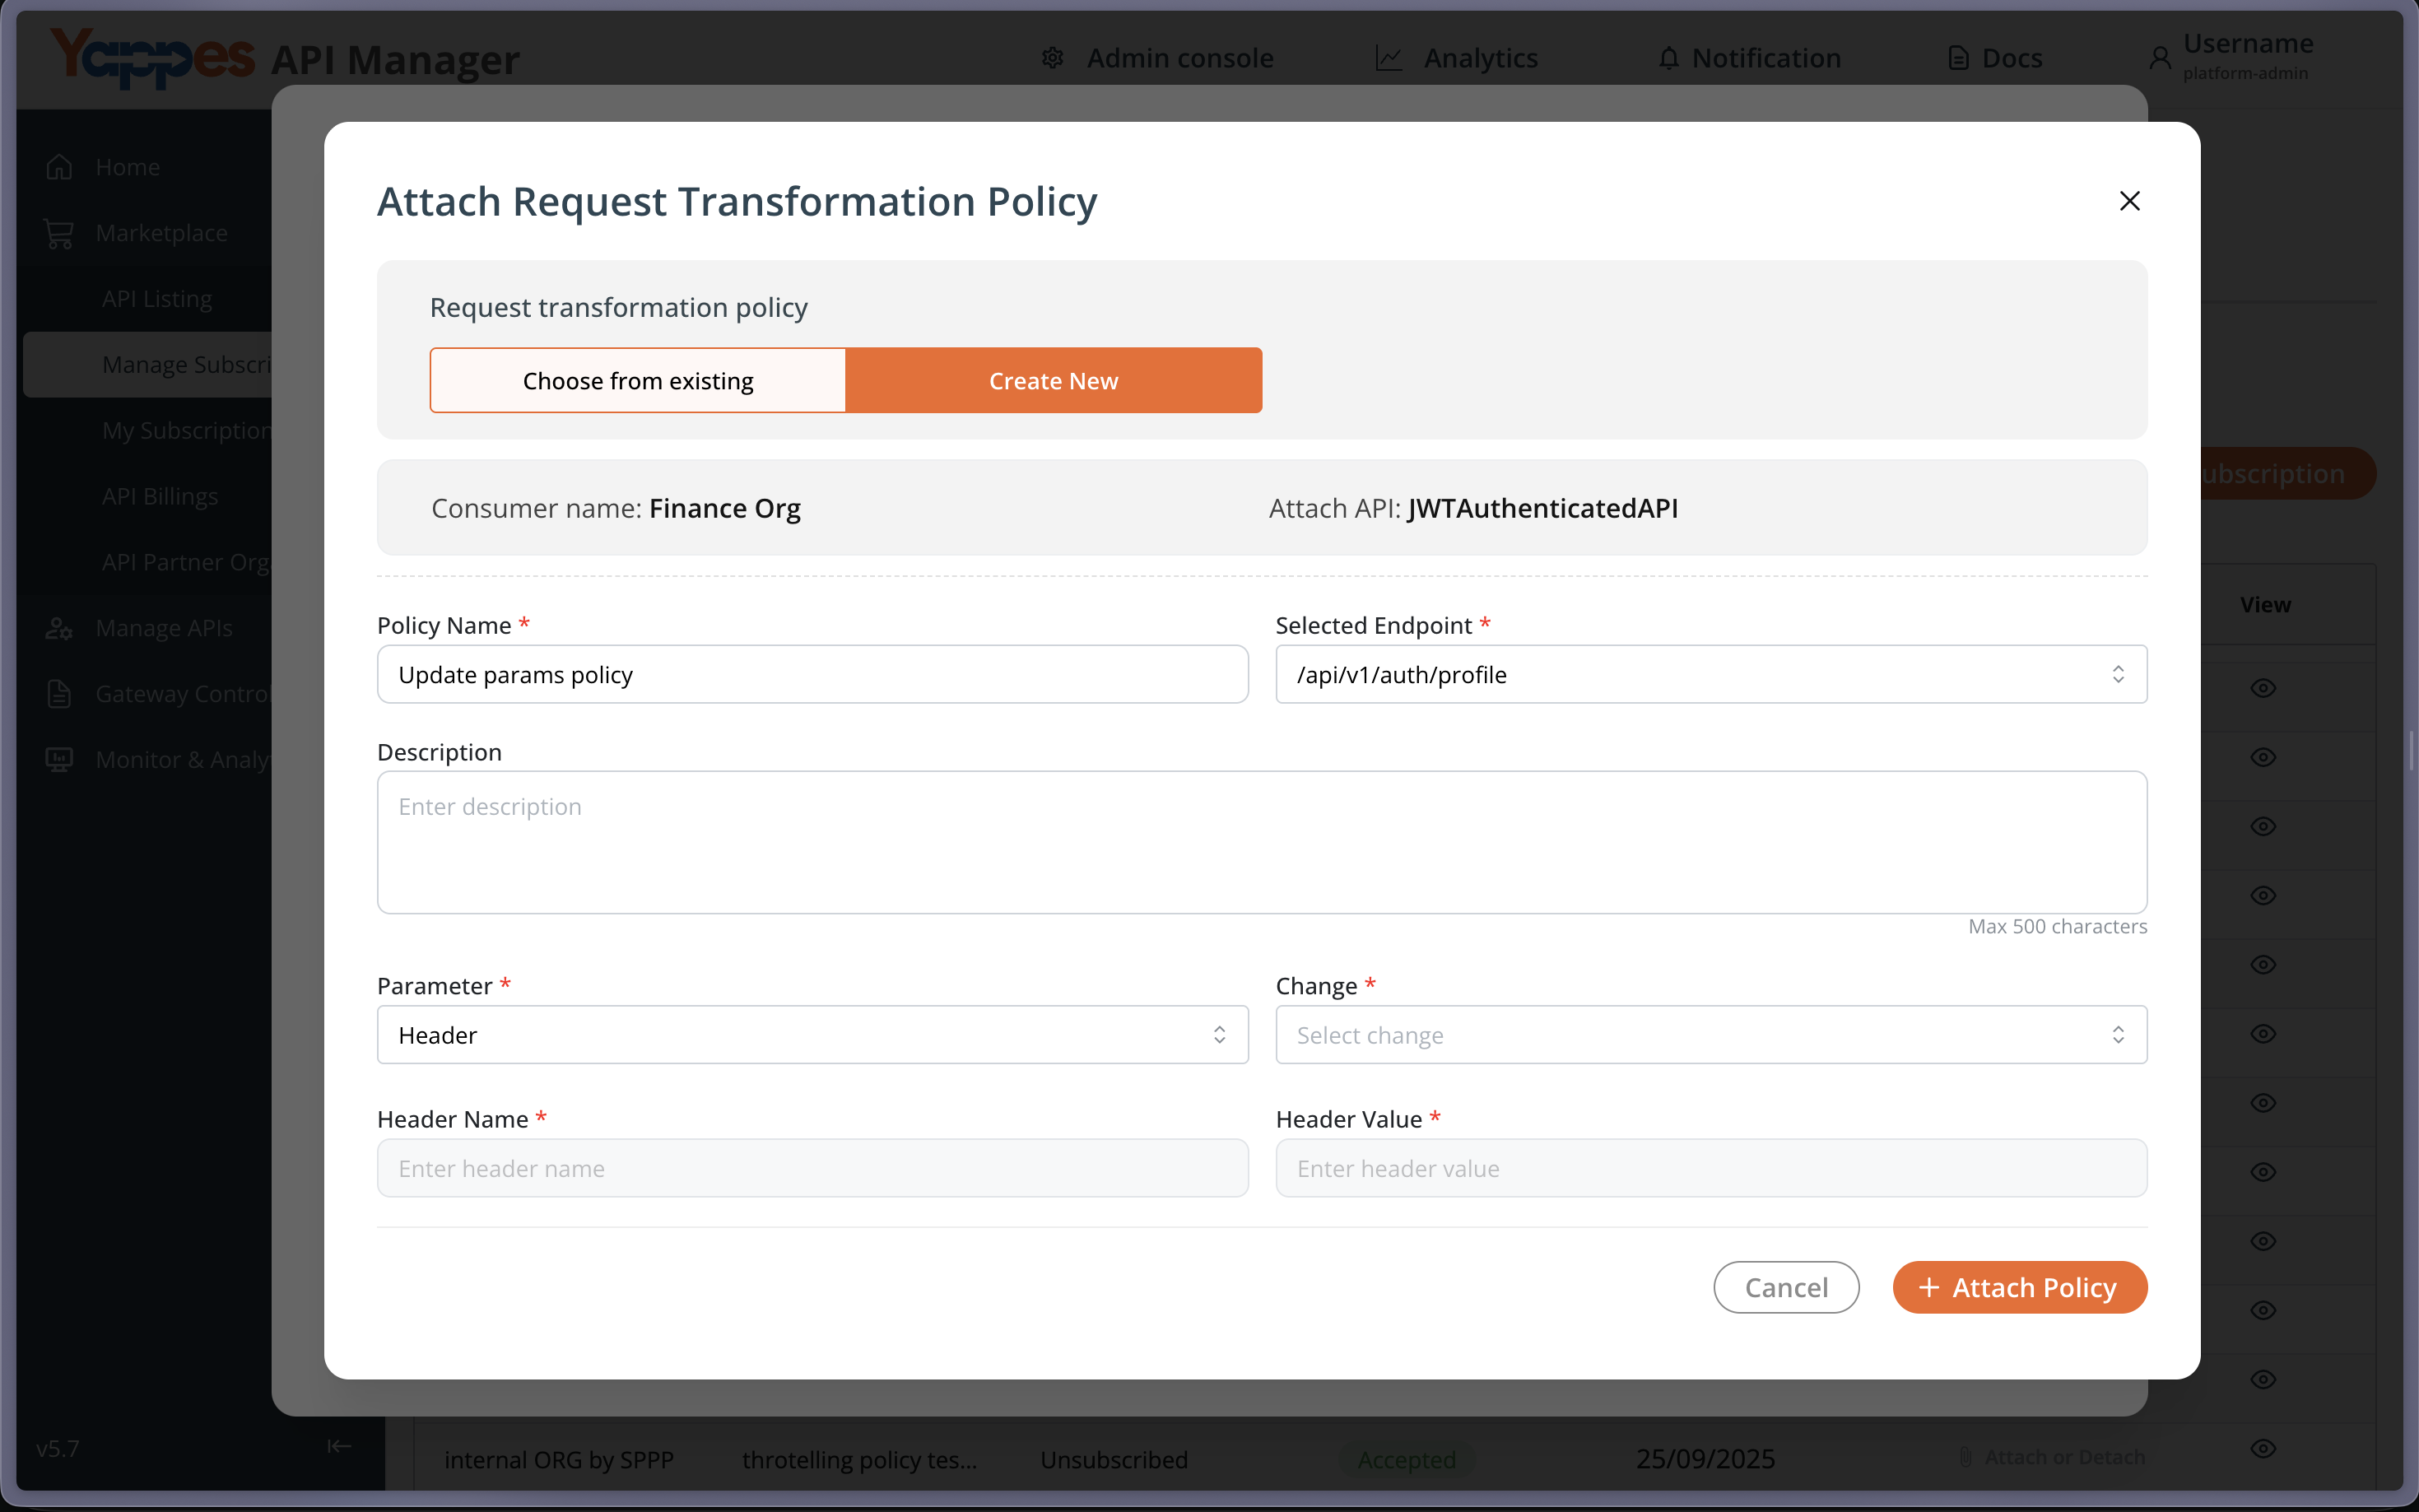Click the Accepted status badge
The height and width of the screenshot is (1512, 2419).
pos(1406,1459)
